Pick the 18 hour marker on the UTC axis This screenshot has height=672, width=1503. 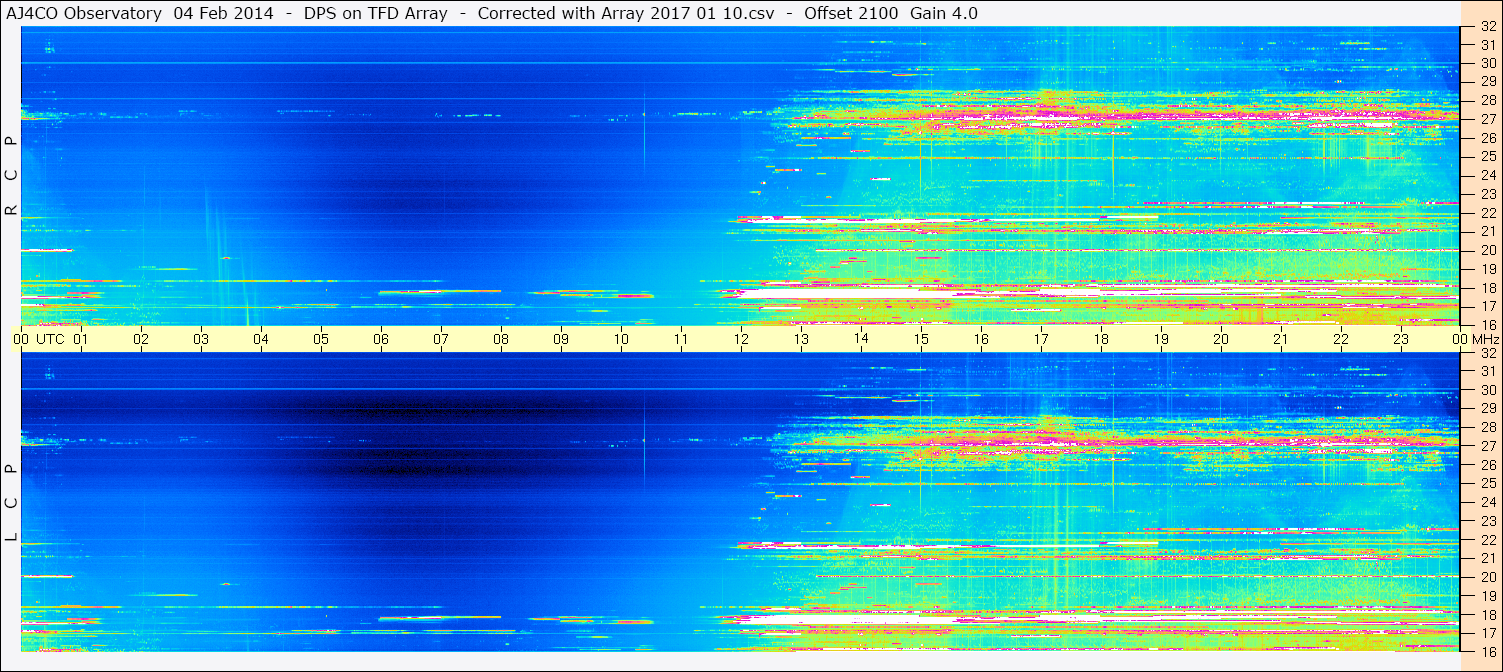[x=1101, y=339]
